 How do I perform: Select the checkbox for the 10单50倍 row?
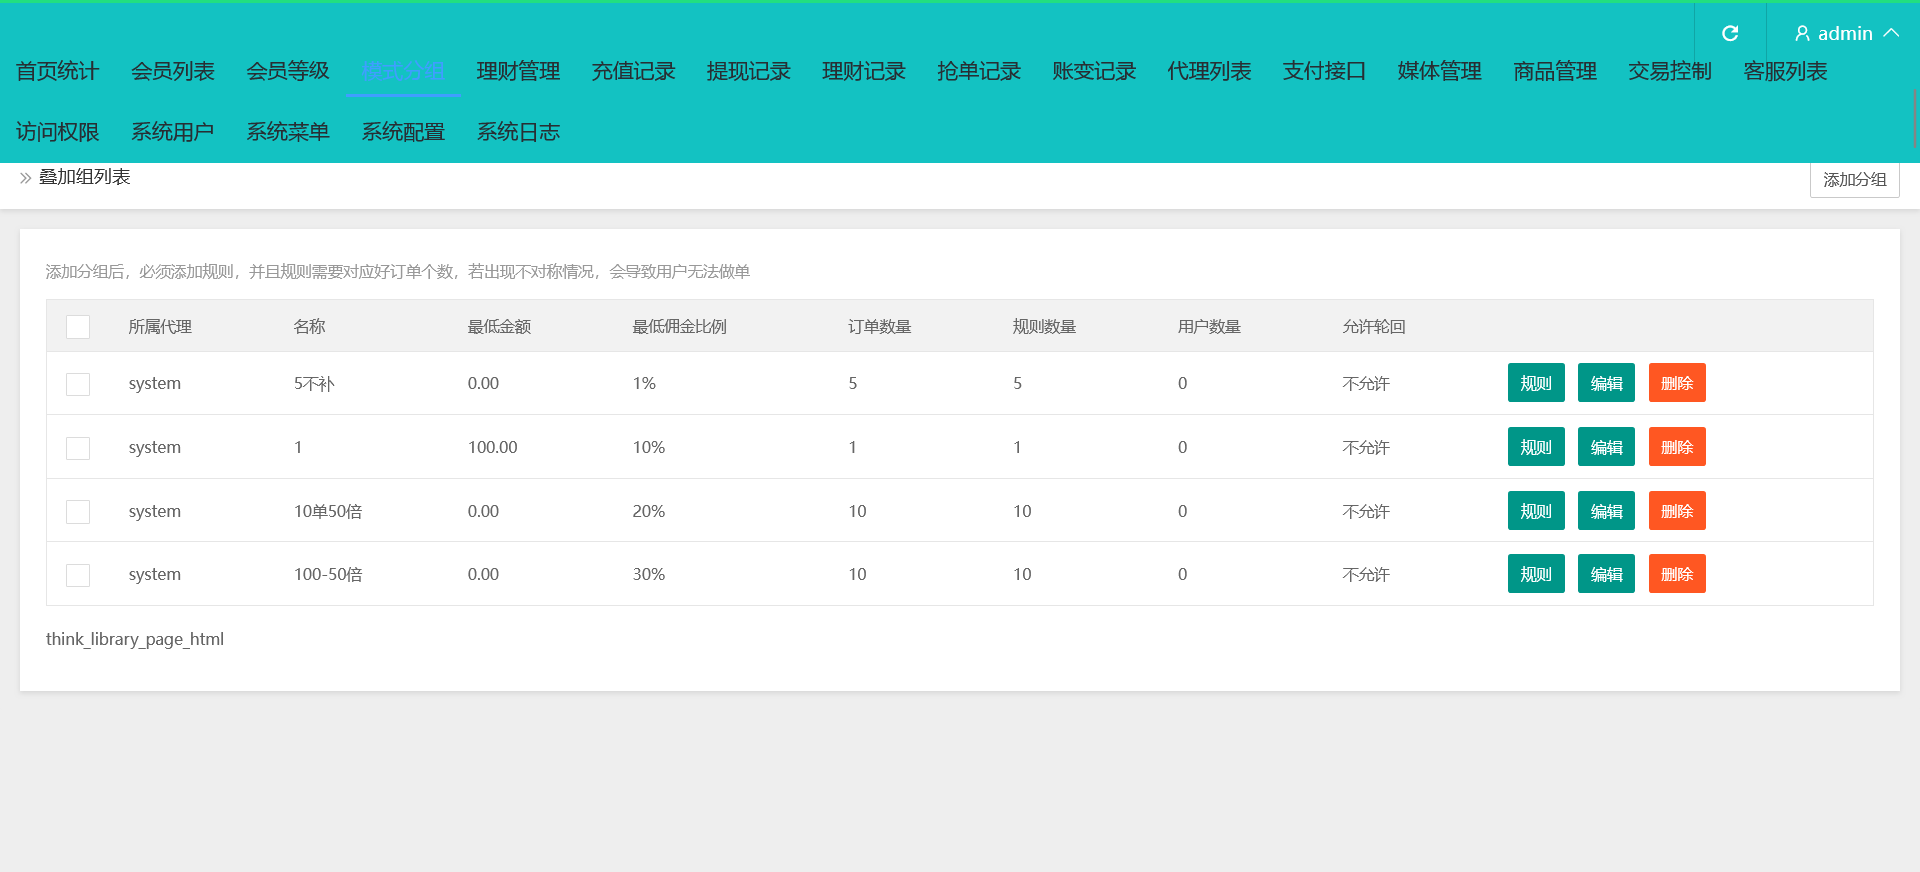click(x=78, y=512)
